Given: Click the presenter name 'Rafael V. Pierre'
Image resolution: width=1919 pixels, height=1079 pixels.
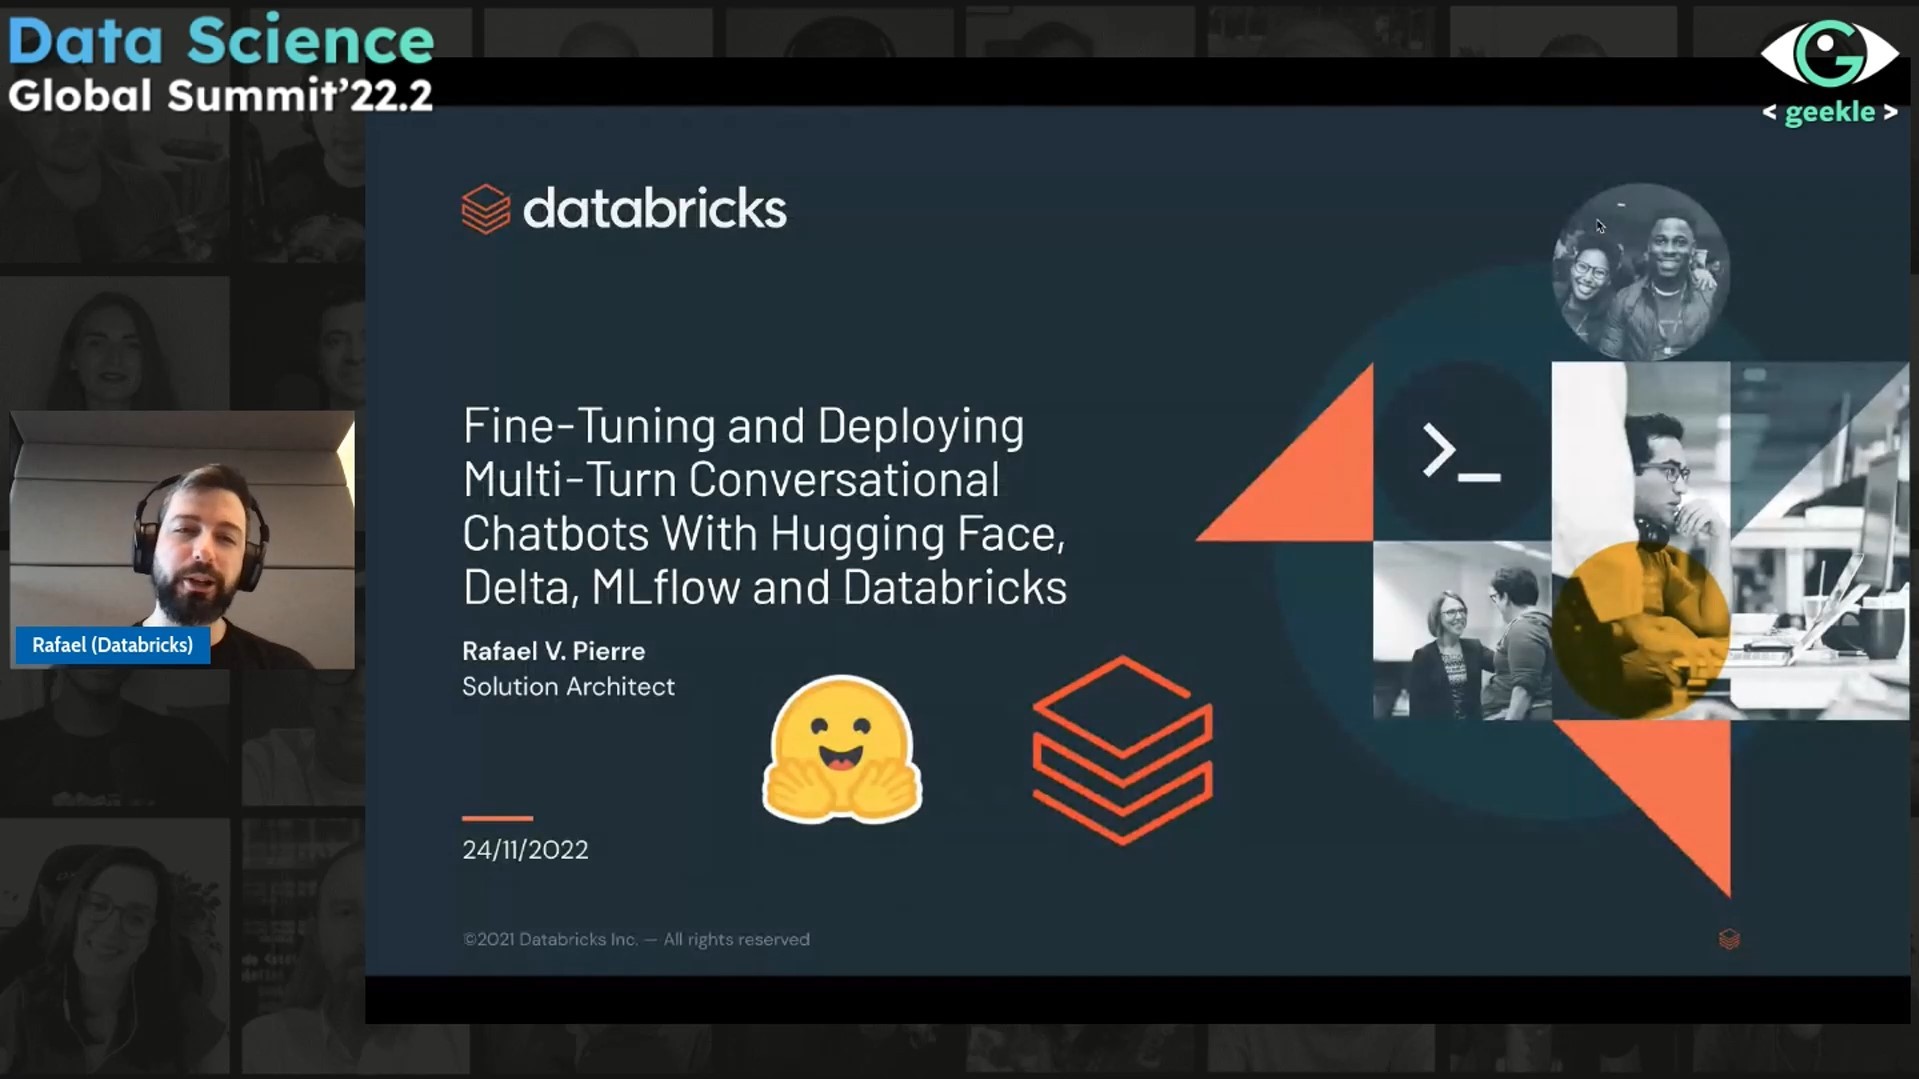Looking at the screenshot, I should [x=554, y=651].
